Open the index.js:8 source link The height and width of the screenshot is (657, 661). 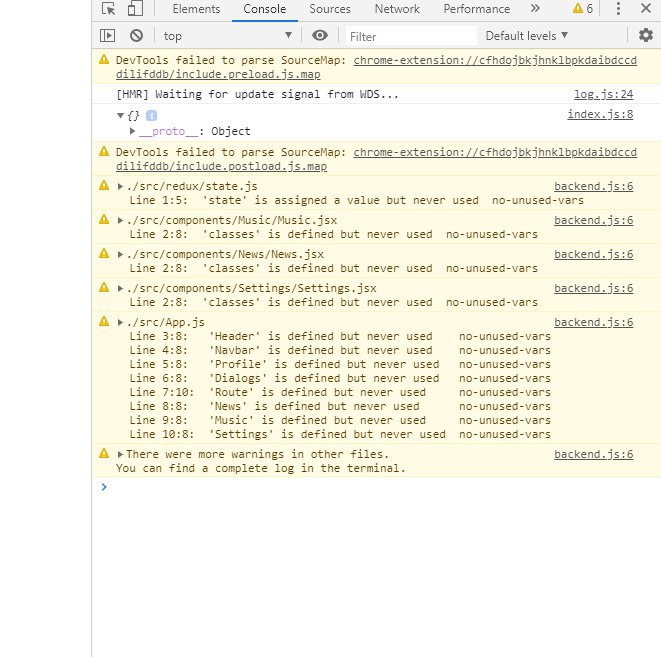[x=600, y=114]
